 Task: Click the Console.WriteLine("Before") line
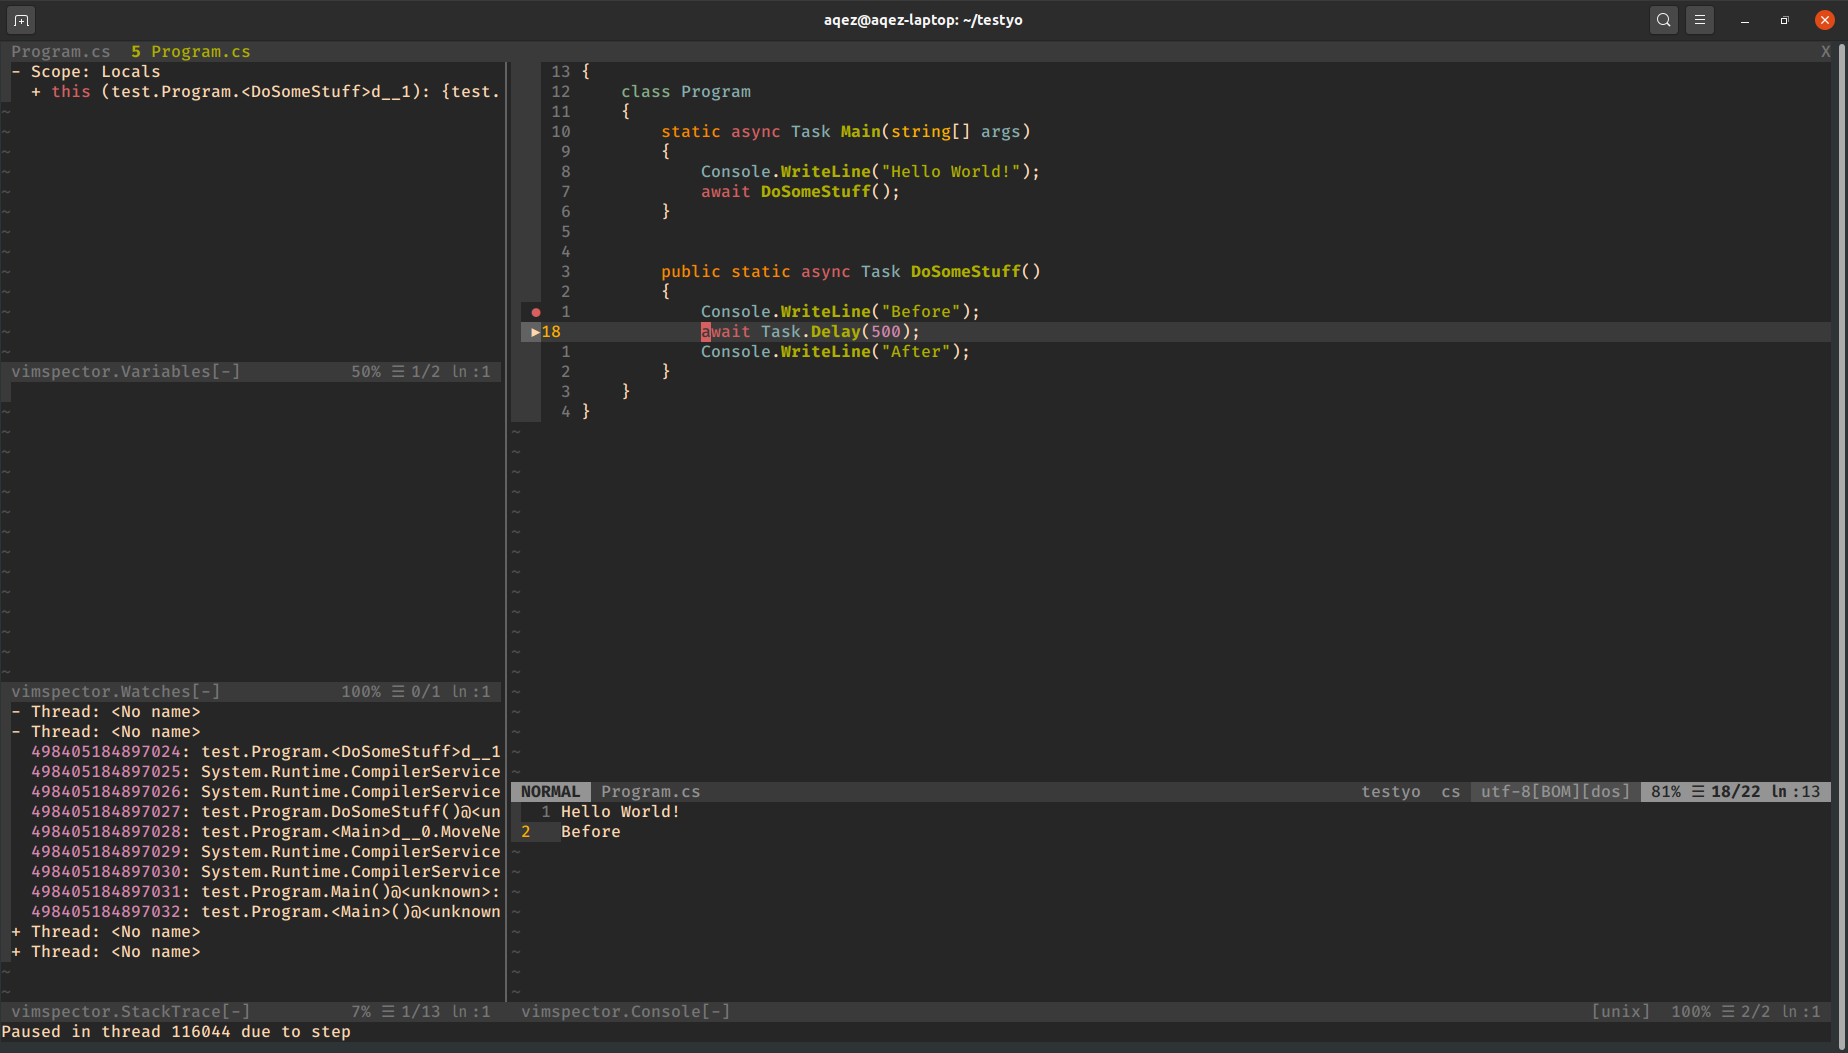tap(840, 312)
